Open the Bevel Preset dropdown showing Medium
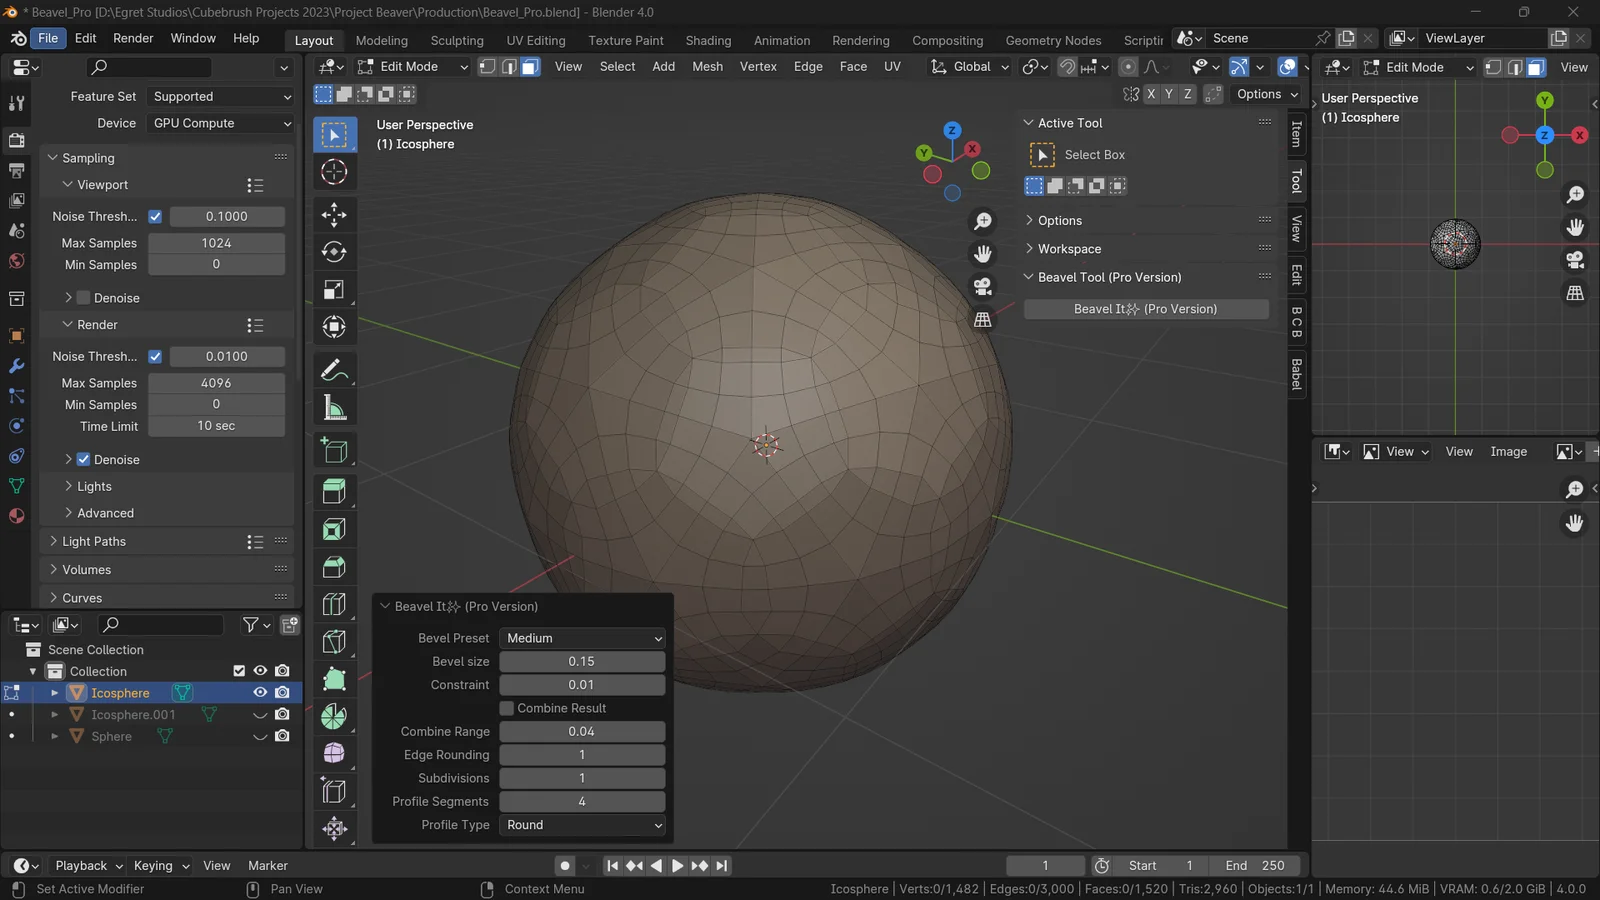 582,638
